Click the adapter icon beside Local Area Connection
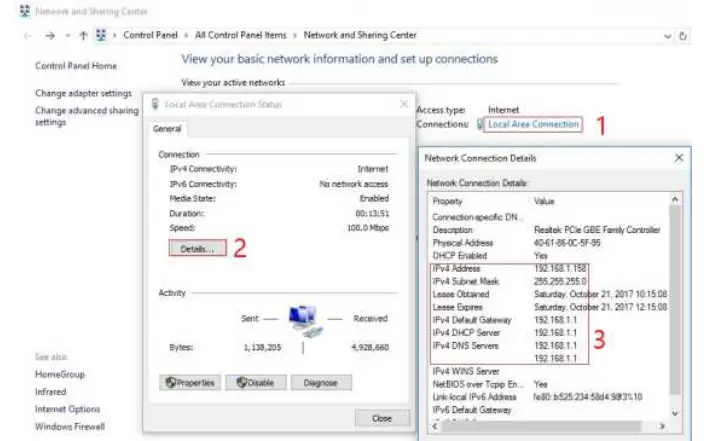 click(481, 124)
